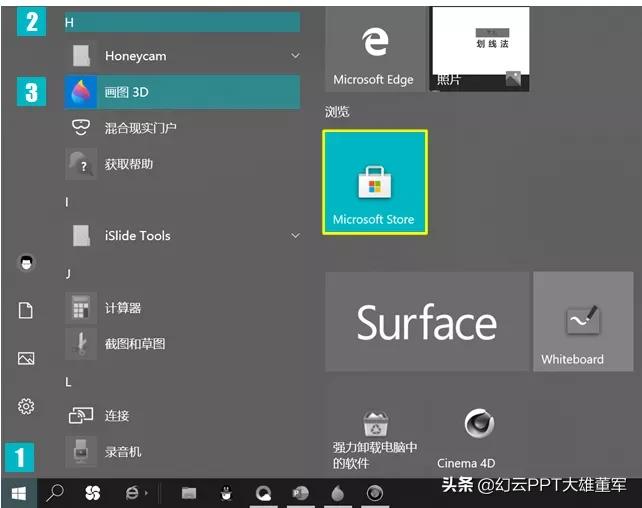Open Pictures icon in Start sidebar

pos(26,359)
